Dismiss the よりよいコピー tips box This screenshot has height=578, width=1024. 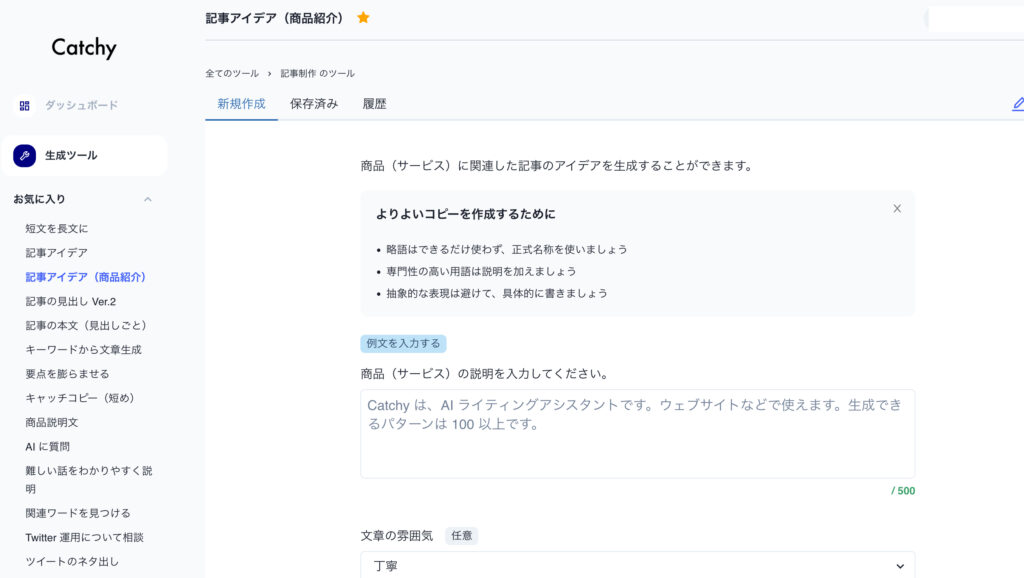(896, 209)
